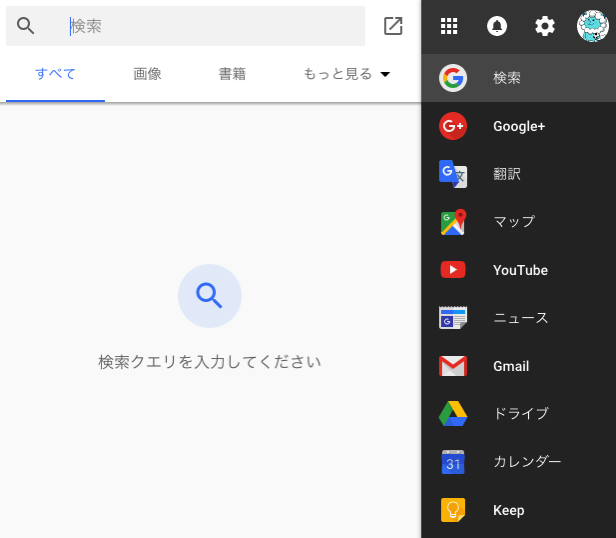Open settings with the gear icon

pyautogui.click(x=545, y=26)
